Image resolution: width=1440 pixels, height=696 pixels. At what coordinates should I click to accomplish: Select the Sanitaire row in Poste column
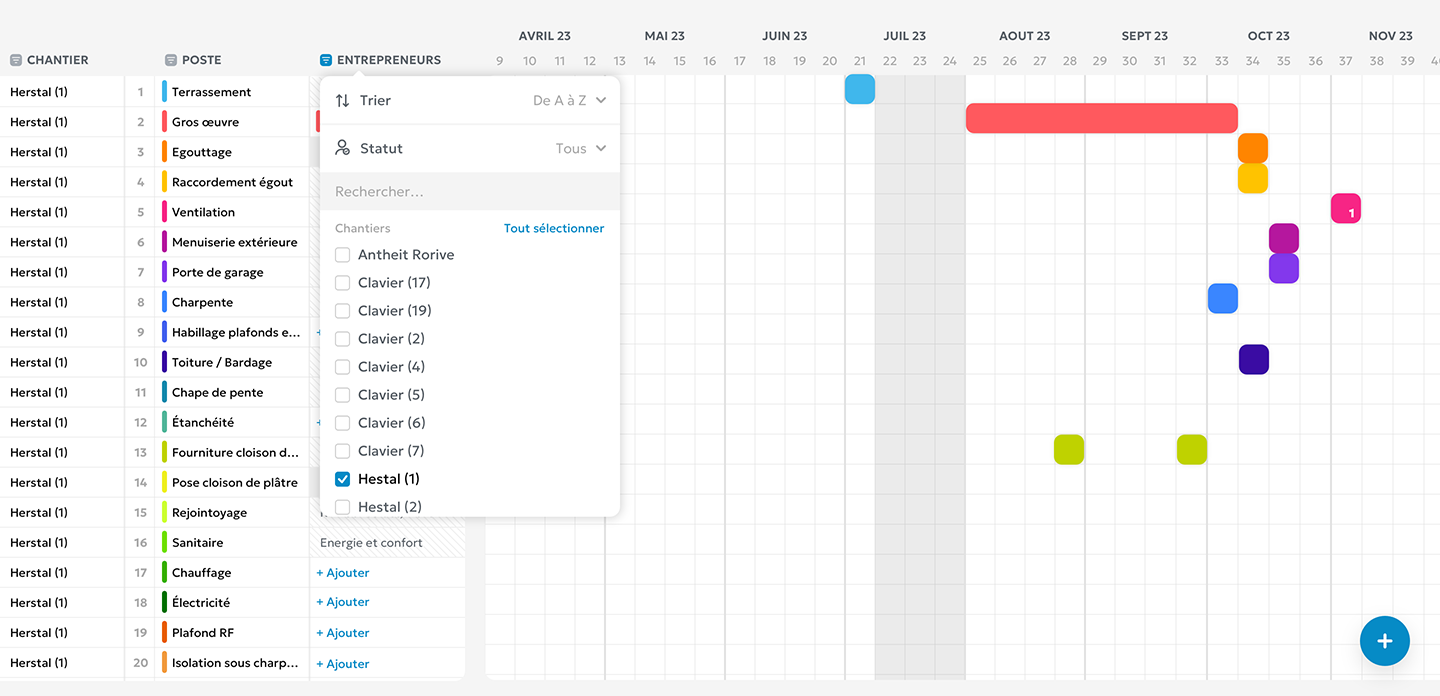198,543
